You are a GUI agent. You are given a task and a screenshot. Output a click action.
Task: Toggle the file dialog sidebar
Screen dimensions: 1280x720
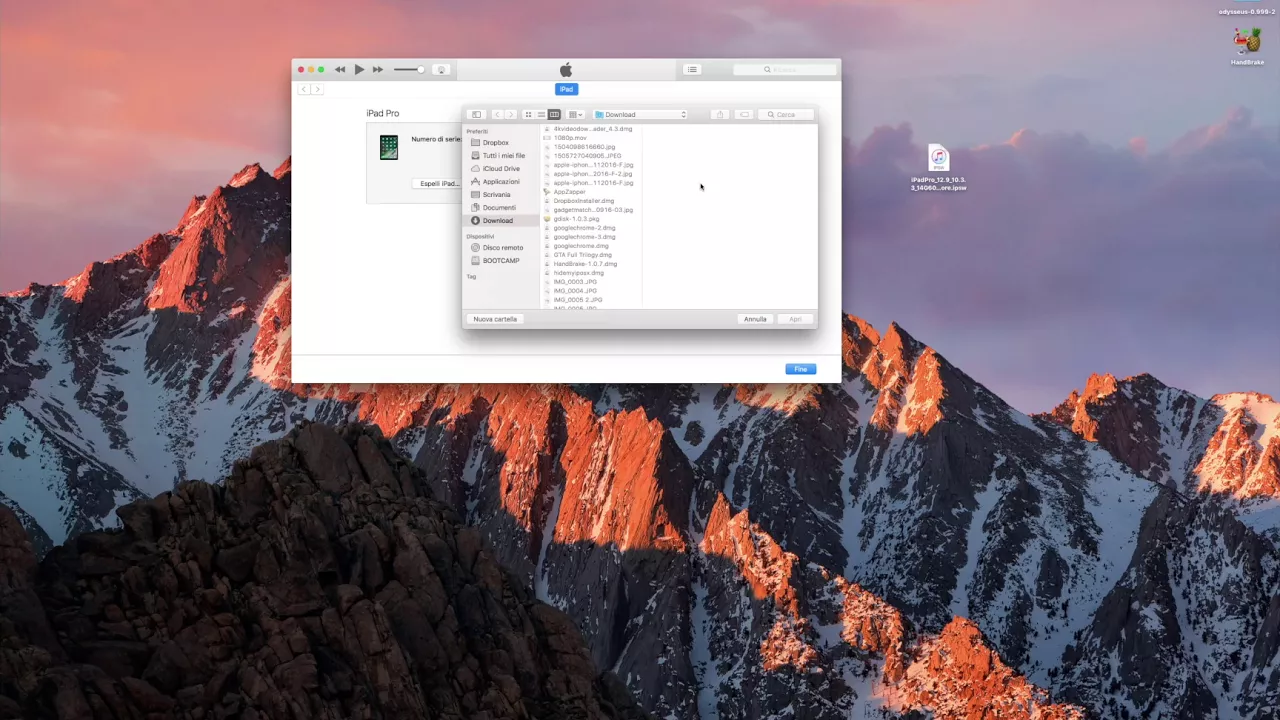pos(476,114)
